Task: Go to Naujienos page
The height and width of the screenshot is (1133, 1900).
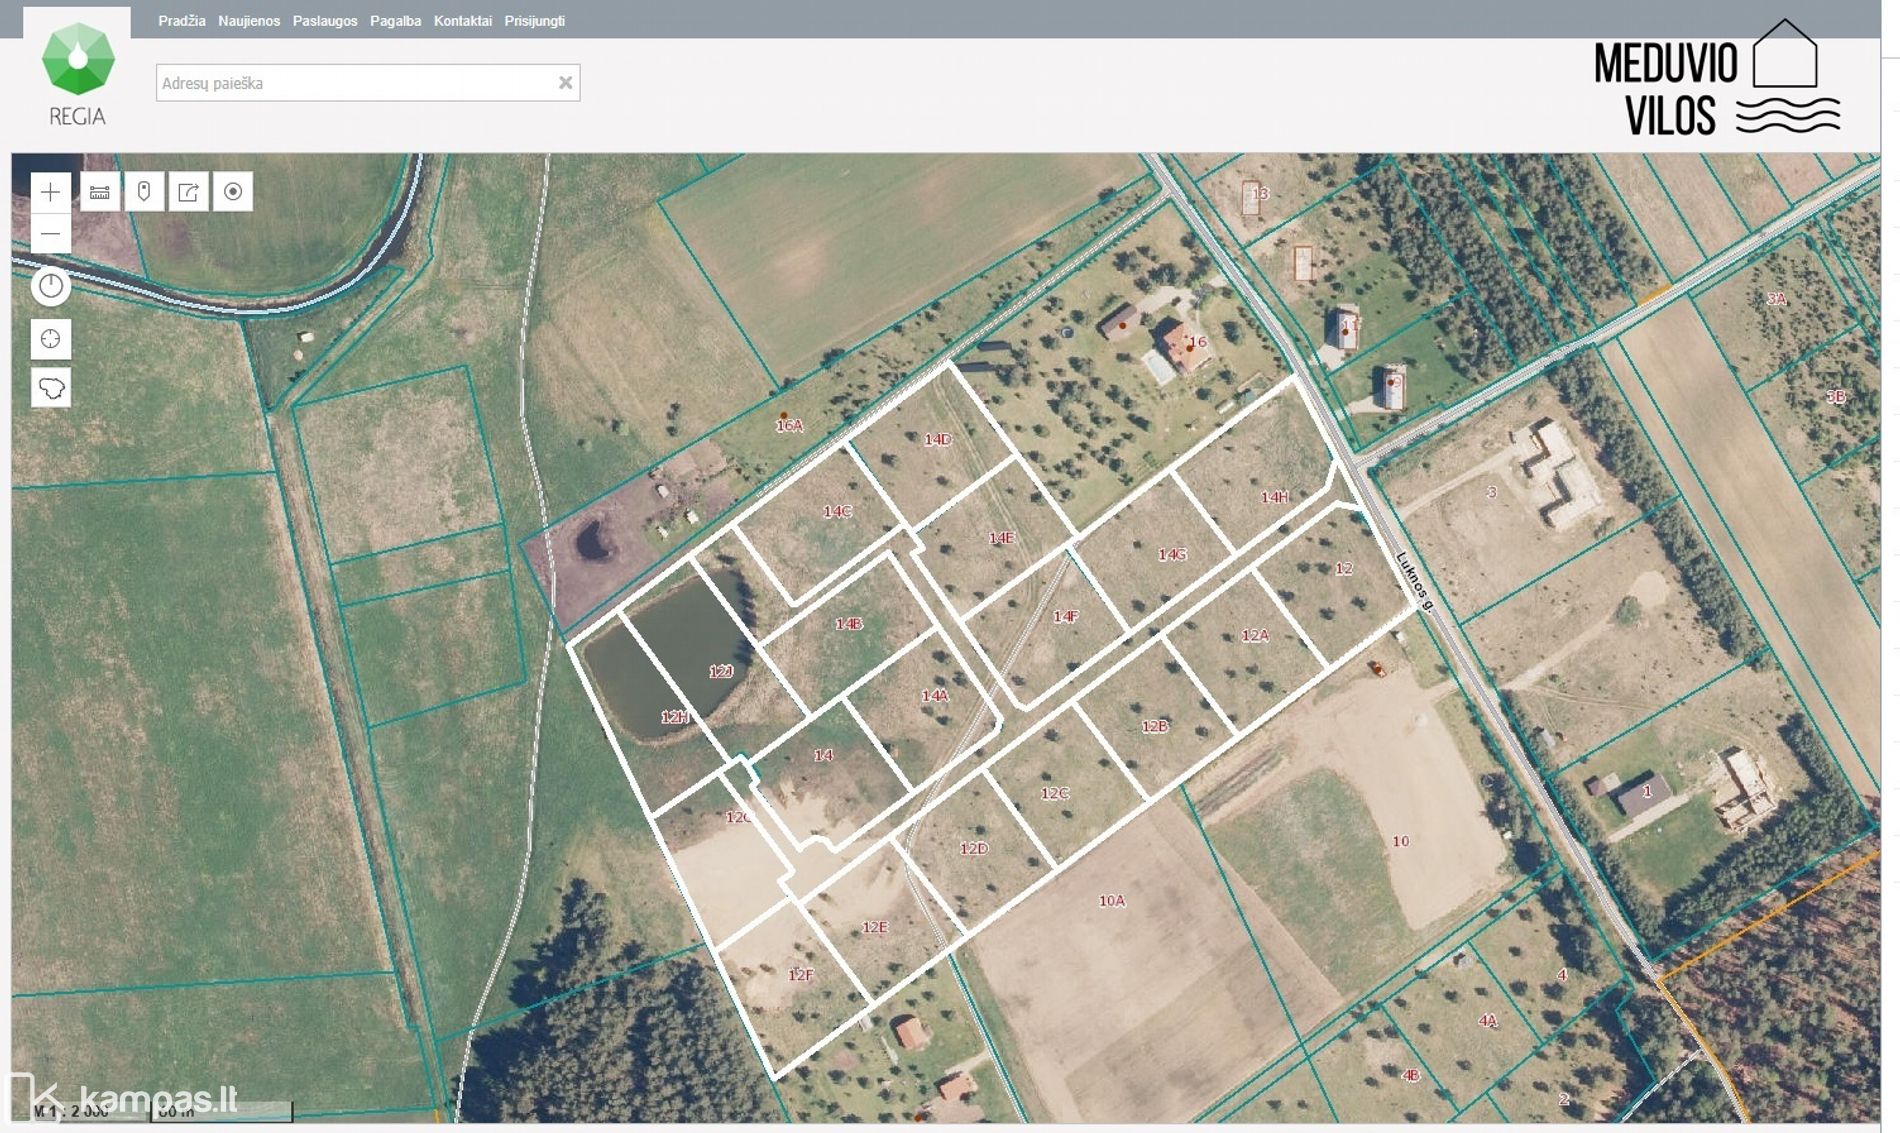Action: (249, 21)
